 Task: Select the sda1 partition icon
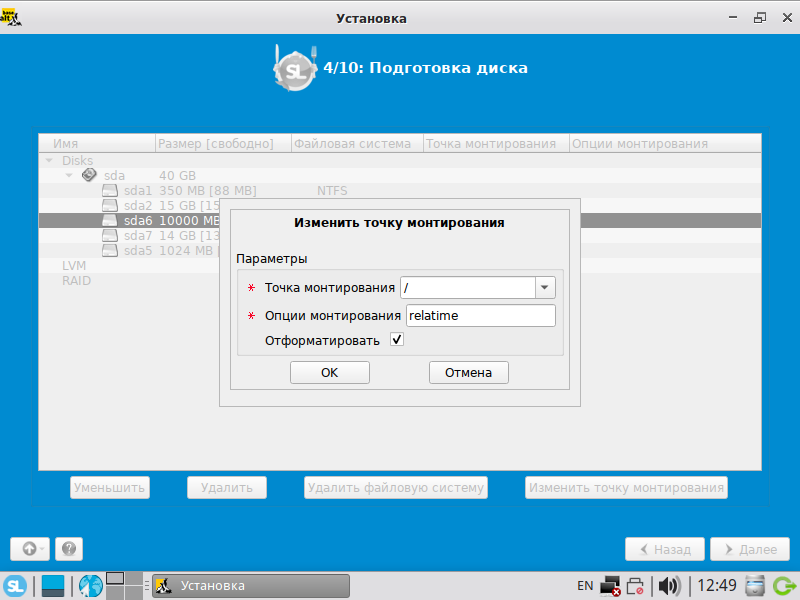(x=110, y=191)
